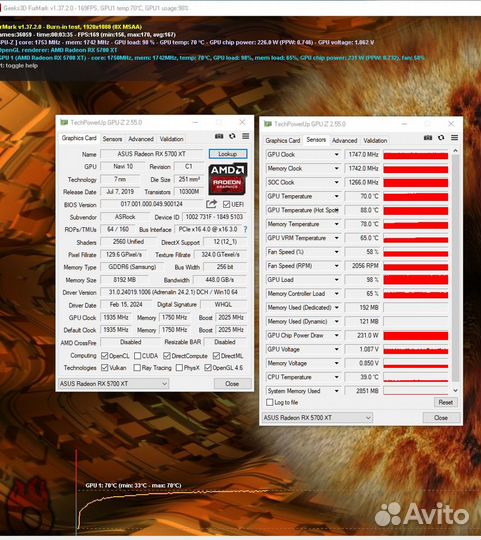
Task: Take a screenshot with the camera icon in the Graphics Card window
Action: tap(219, 136)
